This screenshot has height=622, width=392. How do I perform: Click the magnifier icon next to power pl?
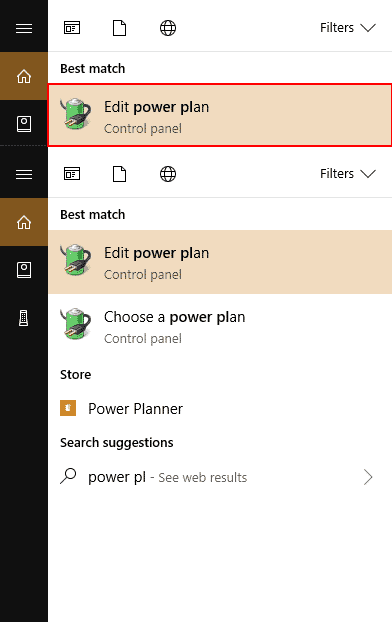68,476
